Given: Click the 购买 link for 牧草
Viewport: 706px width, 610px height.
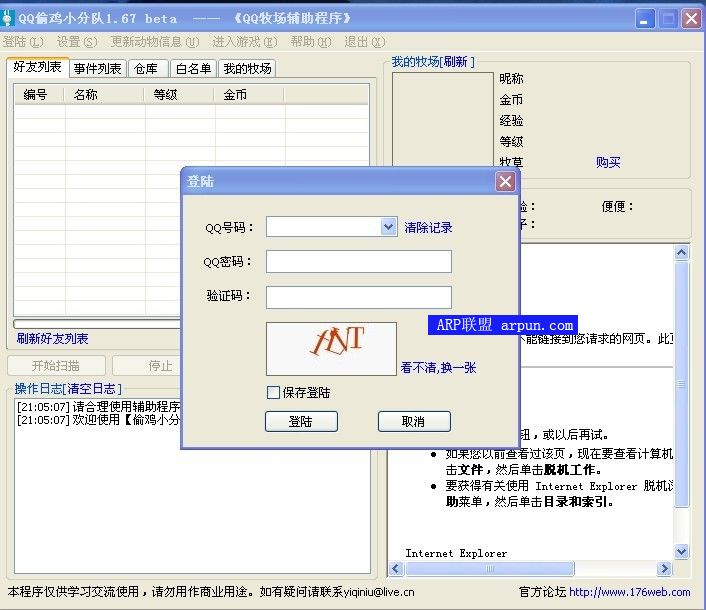Looking at the screenshot, I should click(x=608, y=162).
